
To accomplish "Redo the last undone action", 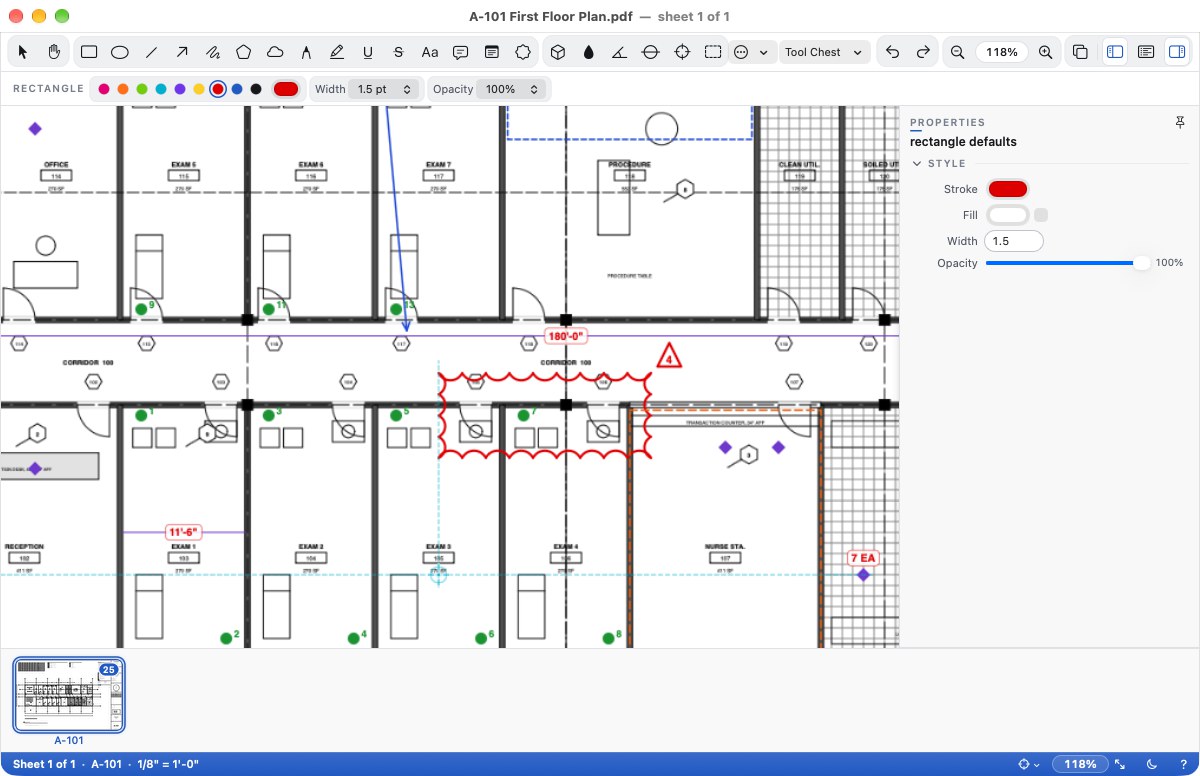I will coord(924,52).
